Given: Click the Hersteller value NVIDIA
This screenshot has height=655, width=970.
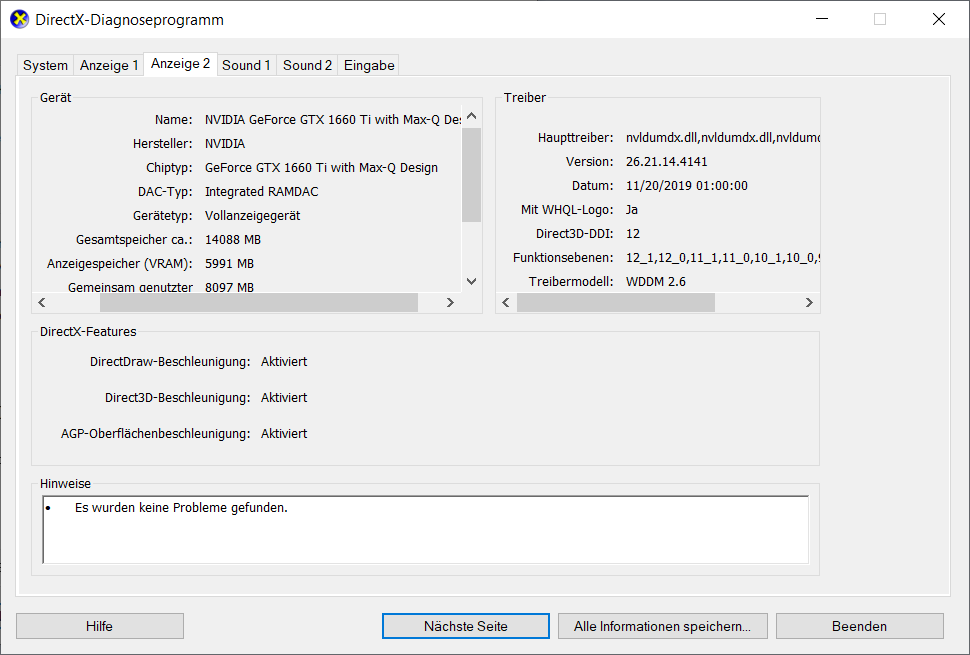Looking at the screenshot, I should click(225, 143).
